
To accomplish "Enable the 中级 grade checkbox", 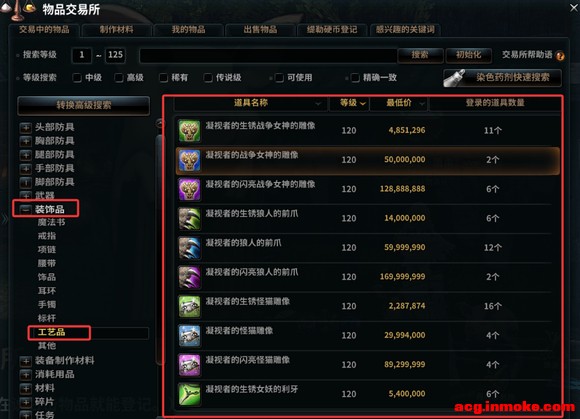I will [77, 78].
